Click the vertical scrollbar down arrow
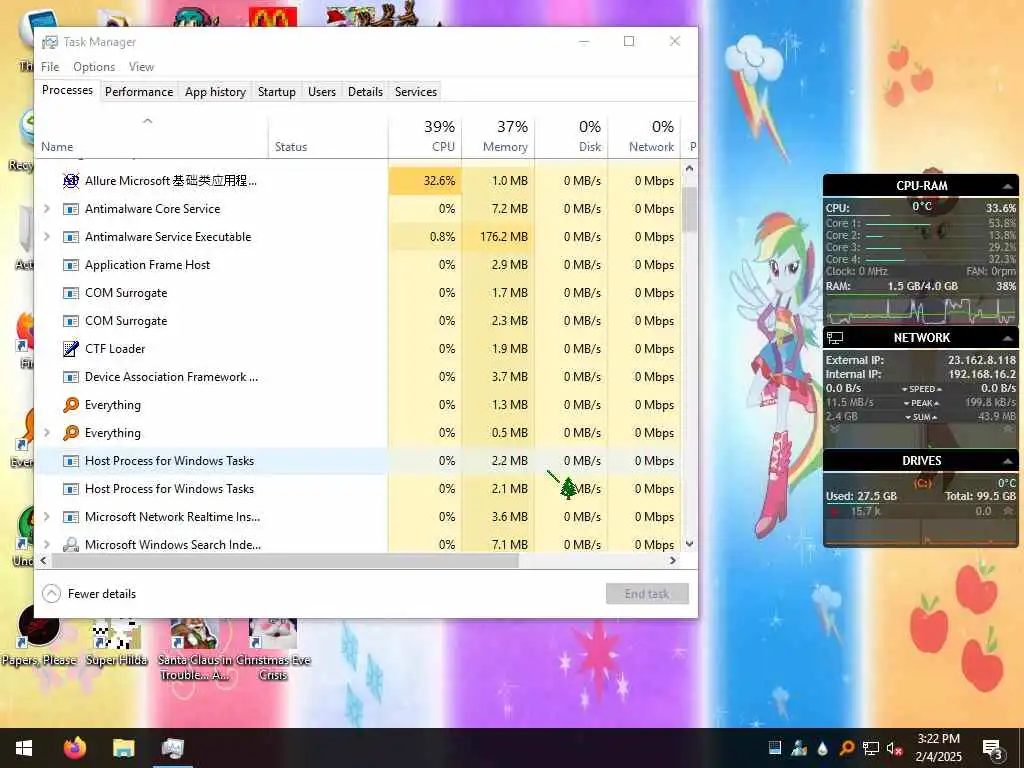 [x=690, y=544]
